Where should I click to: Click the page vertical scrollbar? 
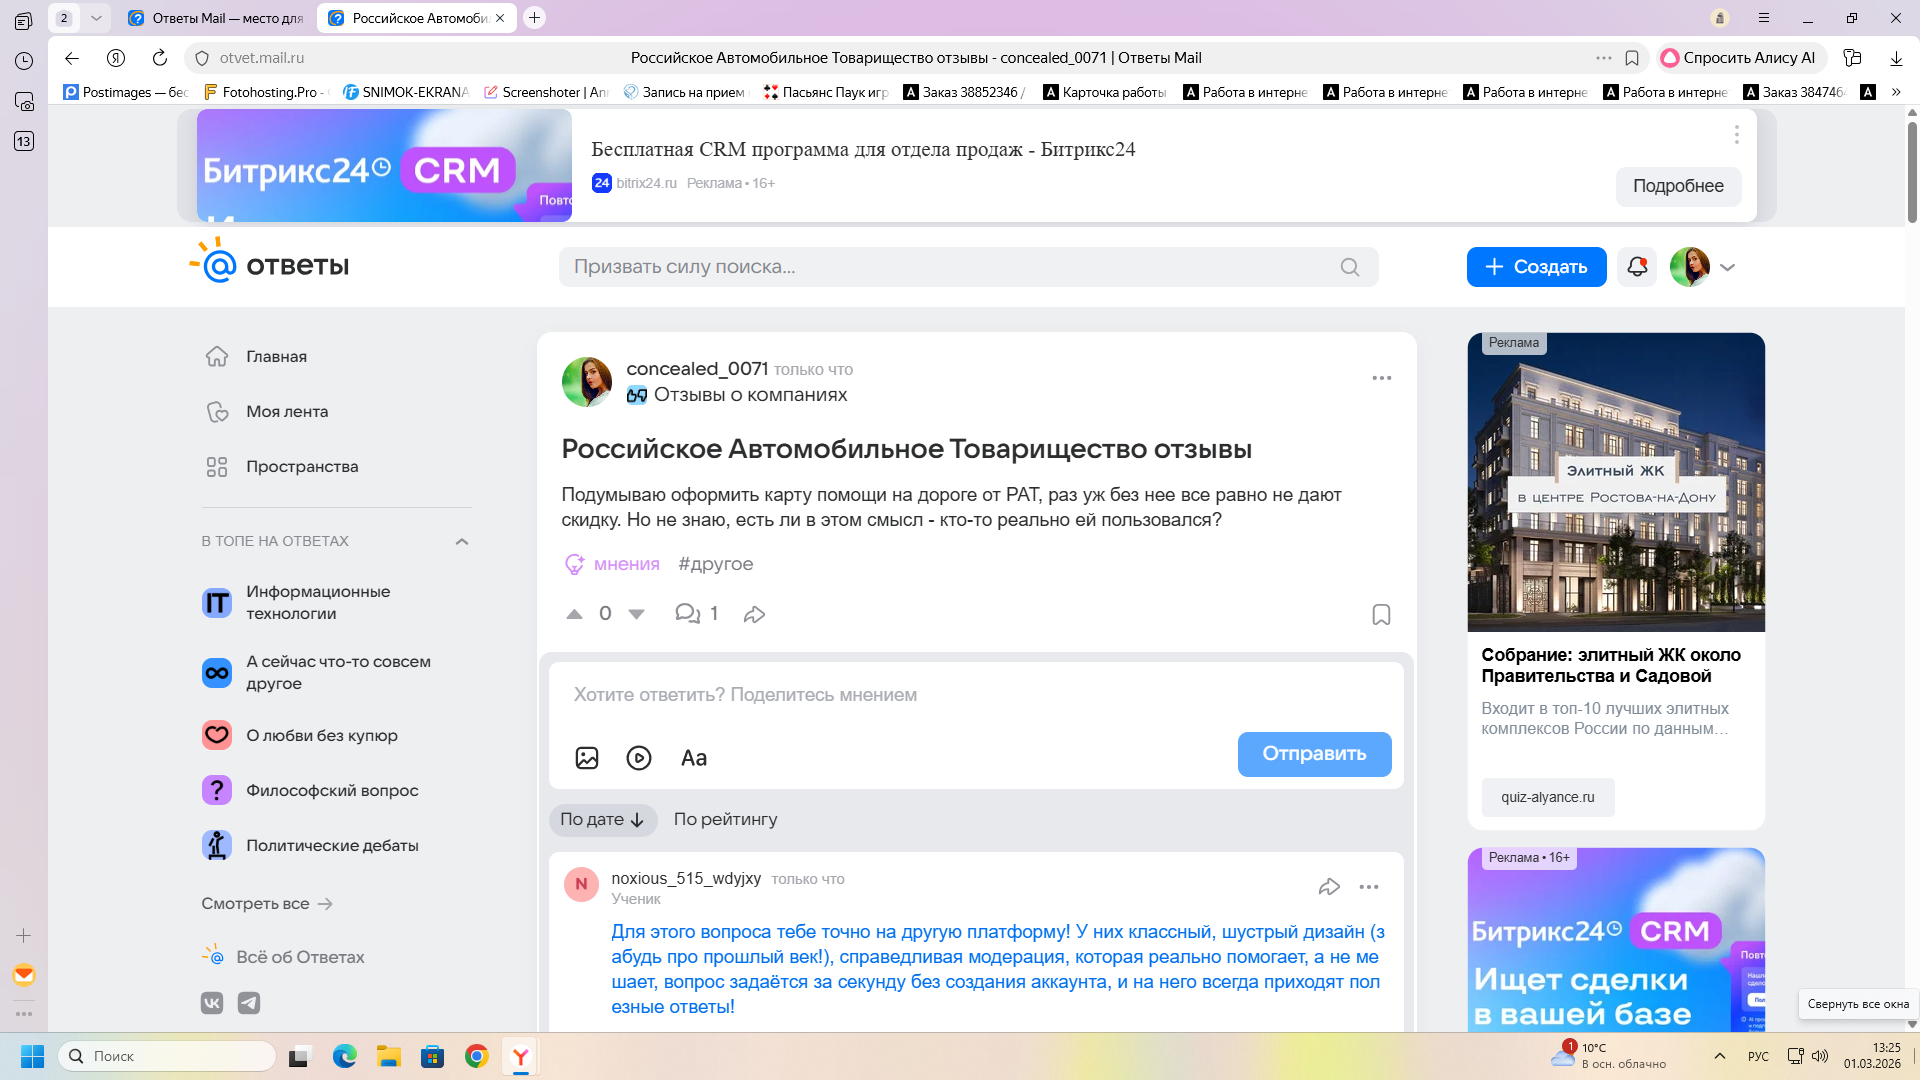[x=1911, y=170]
